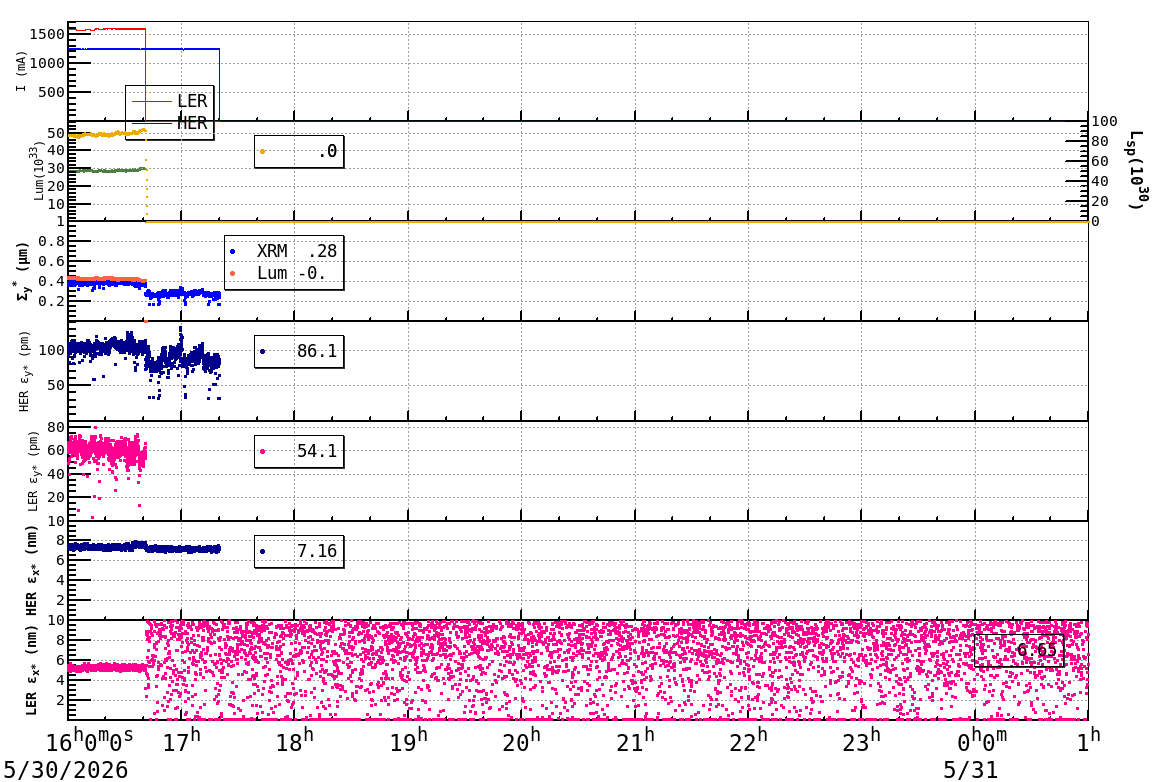Click the LER legend entry
The height and width of the screenshot is (782, 1160).
(170, 101)
